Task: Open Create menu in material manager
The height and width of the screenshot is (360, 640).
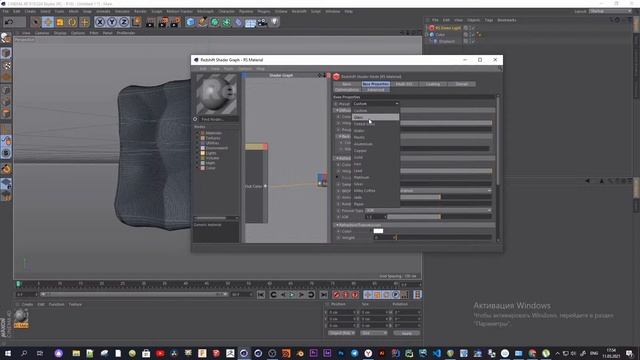Action: [x=27, y=304]
